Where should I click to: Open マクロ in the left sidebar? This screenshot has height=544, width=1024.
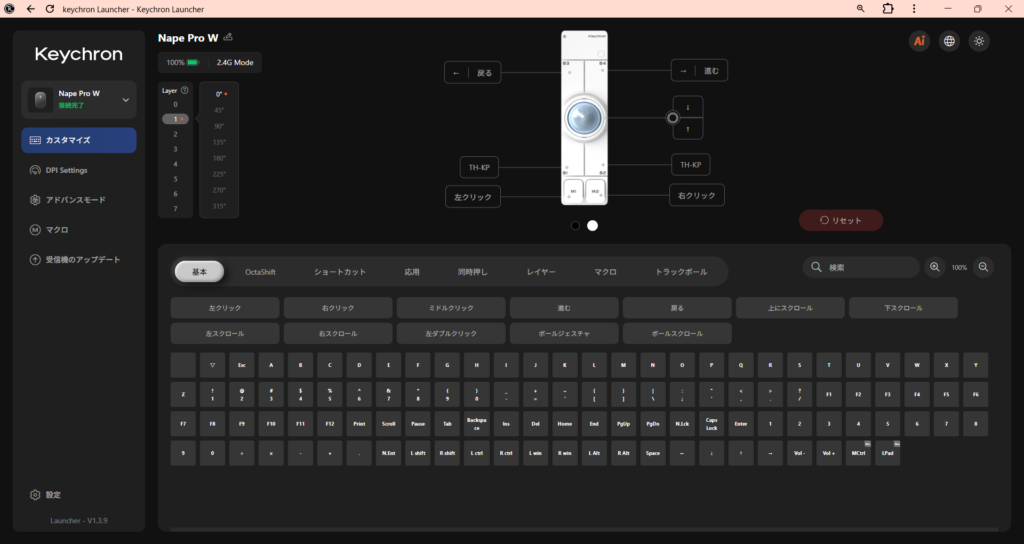tap(79, 230)
